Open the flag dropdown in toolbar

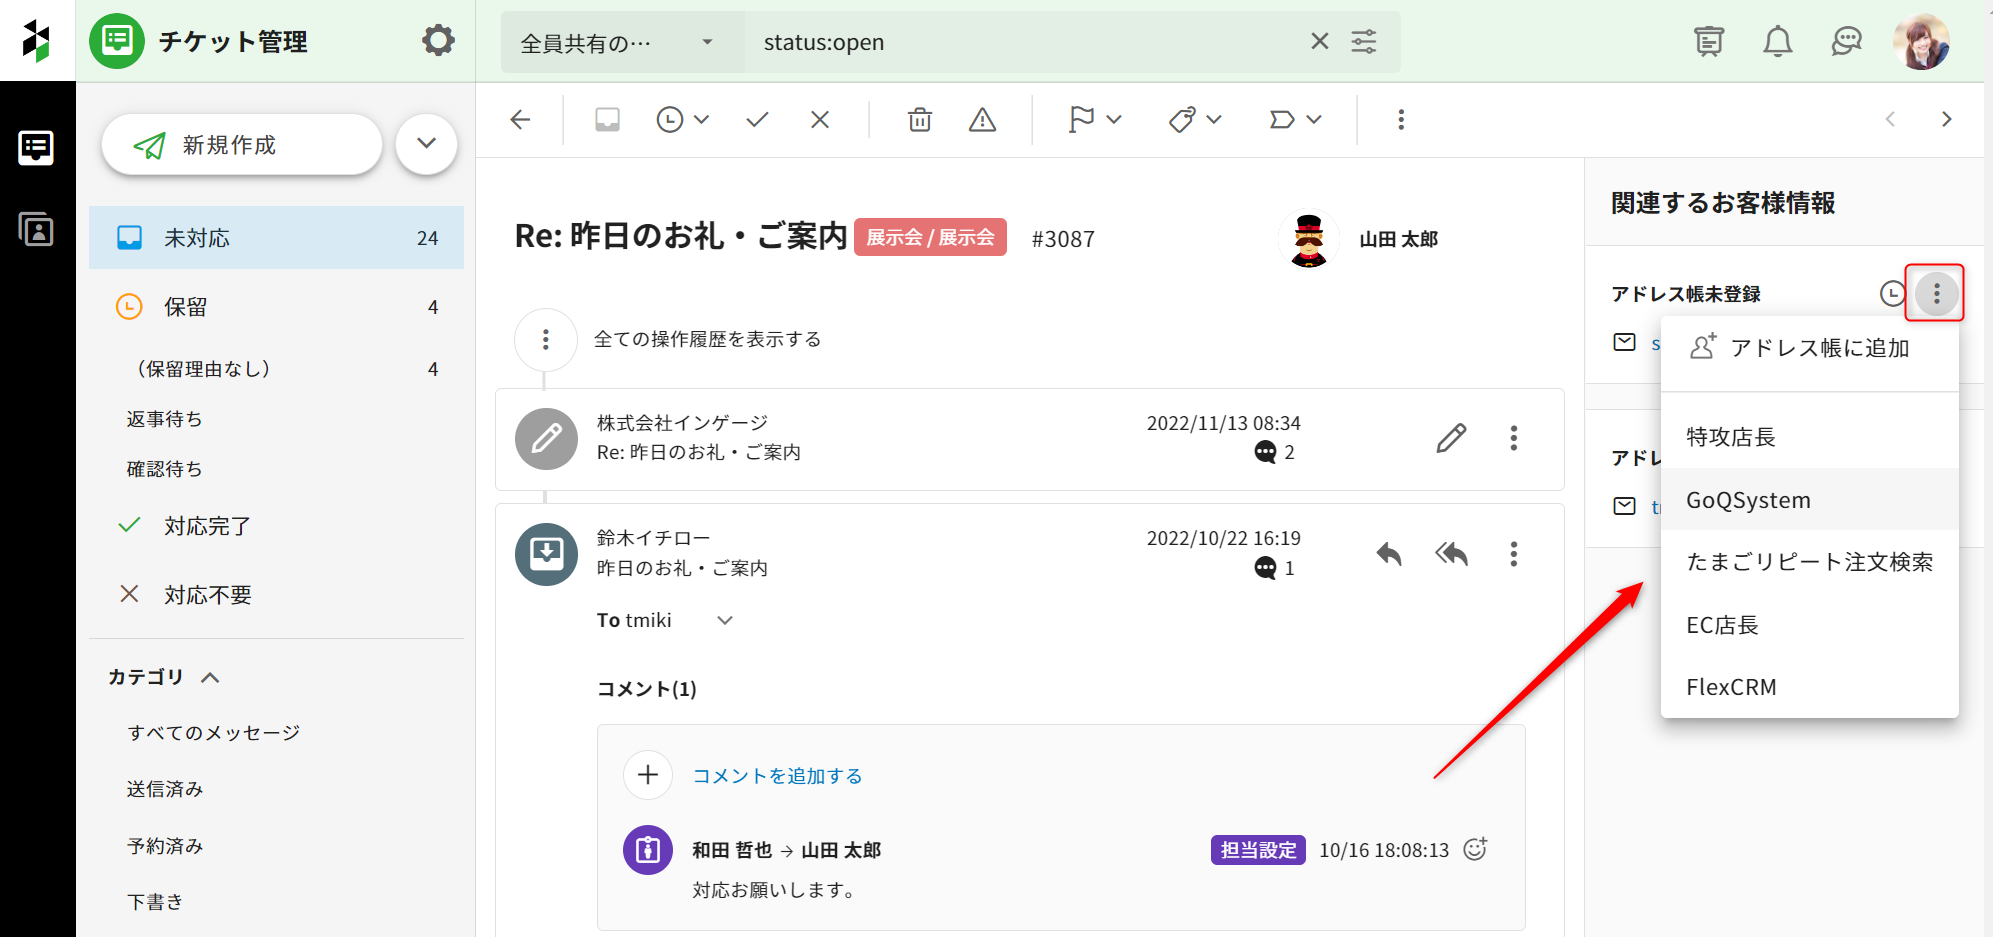(x=1094, y=120)
